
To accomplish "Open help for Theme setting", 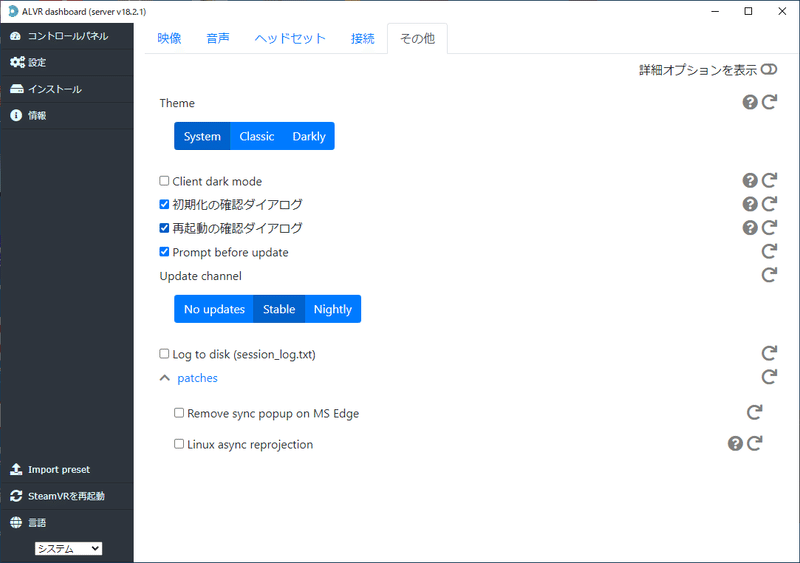I will (749, 102).
